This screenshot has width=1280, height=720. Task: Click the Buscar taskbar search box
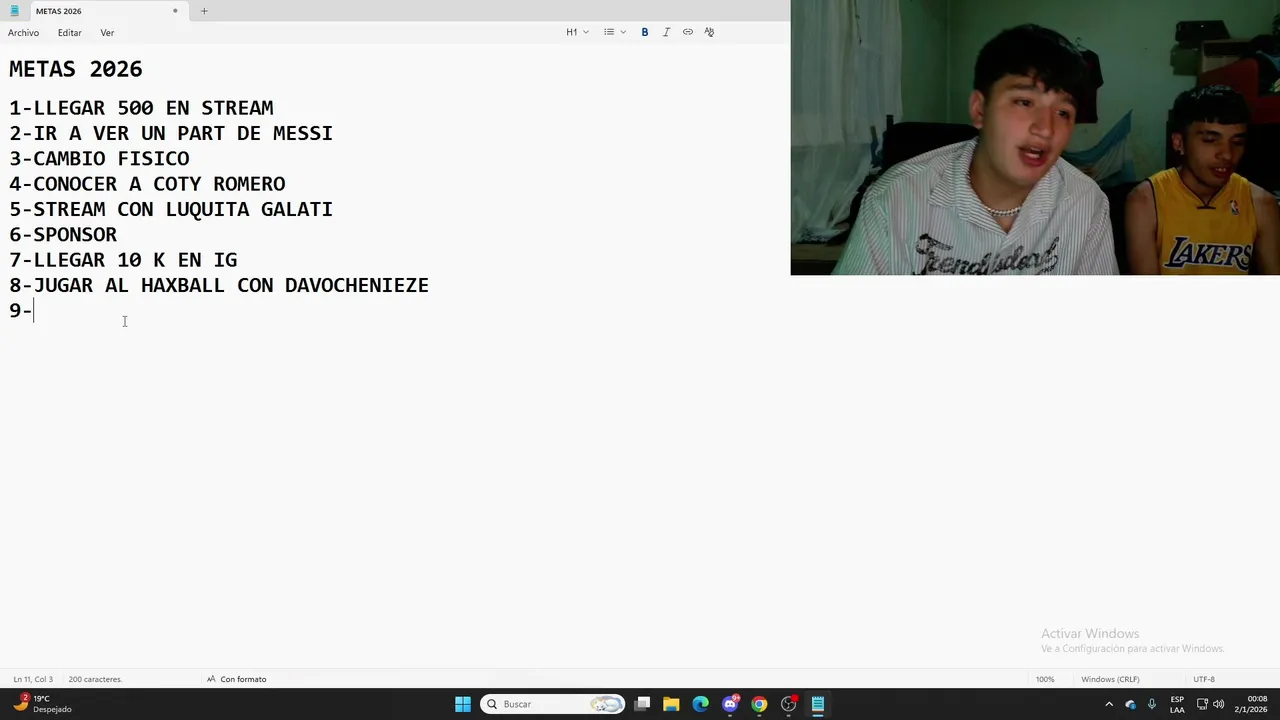click(x=552, y=704)
